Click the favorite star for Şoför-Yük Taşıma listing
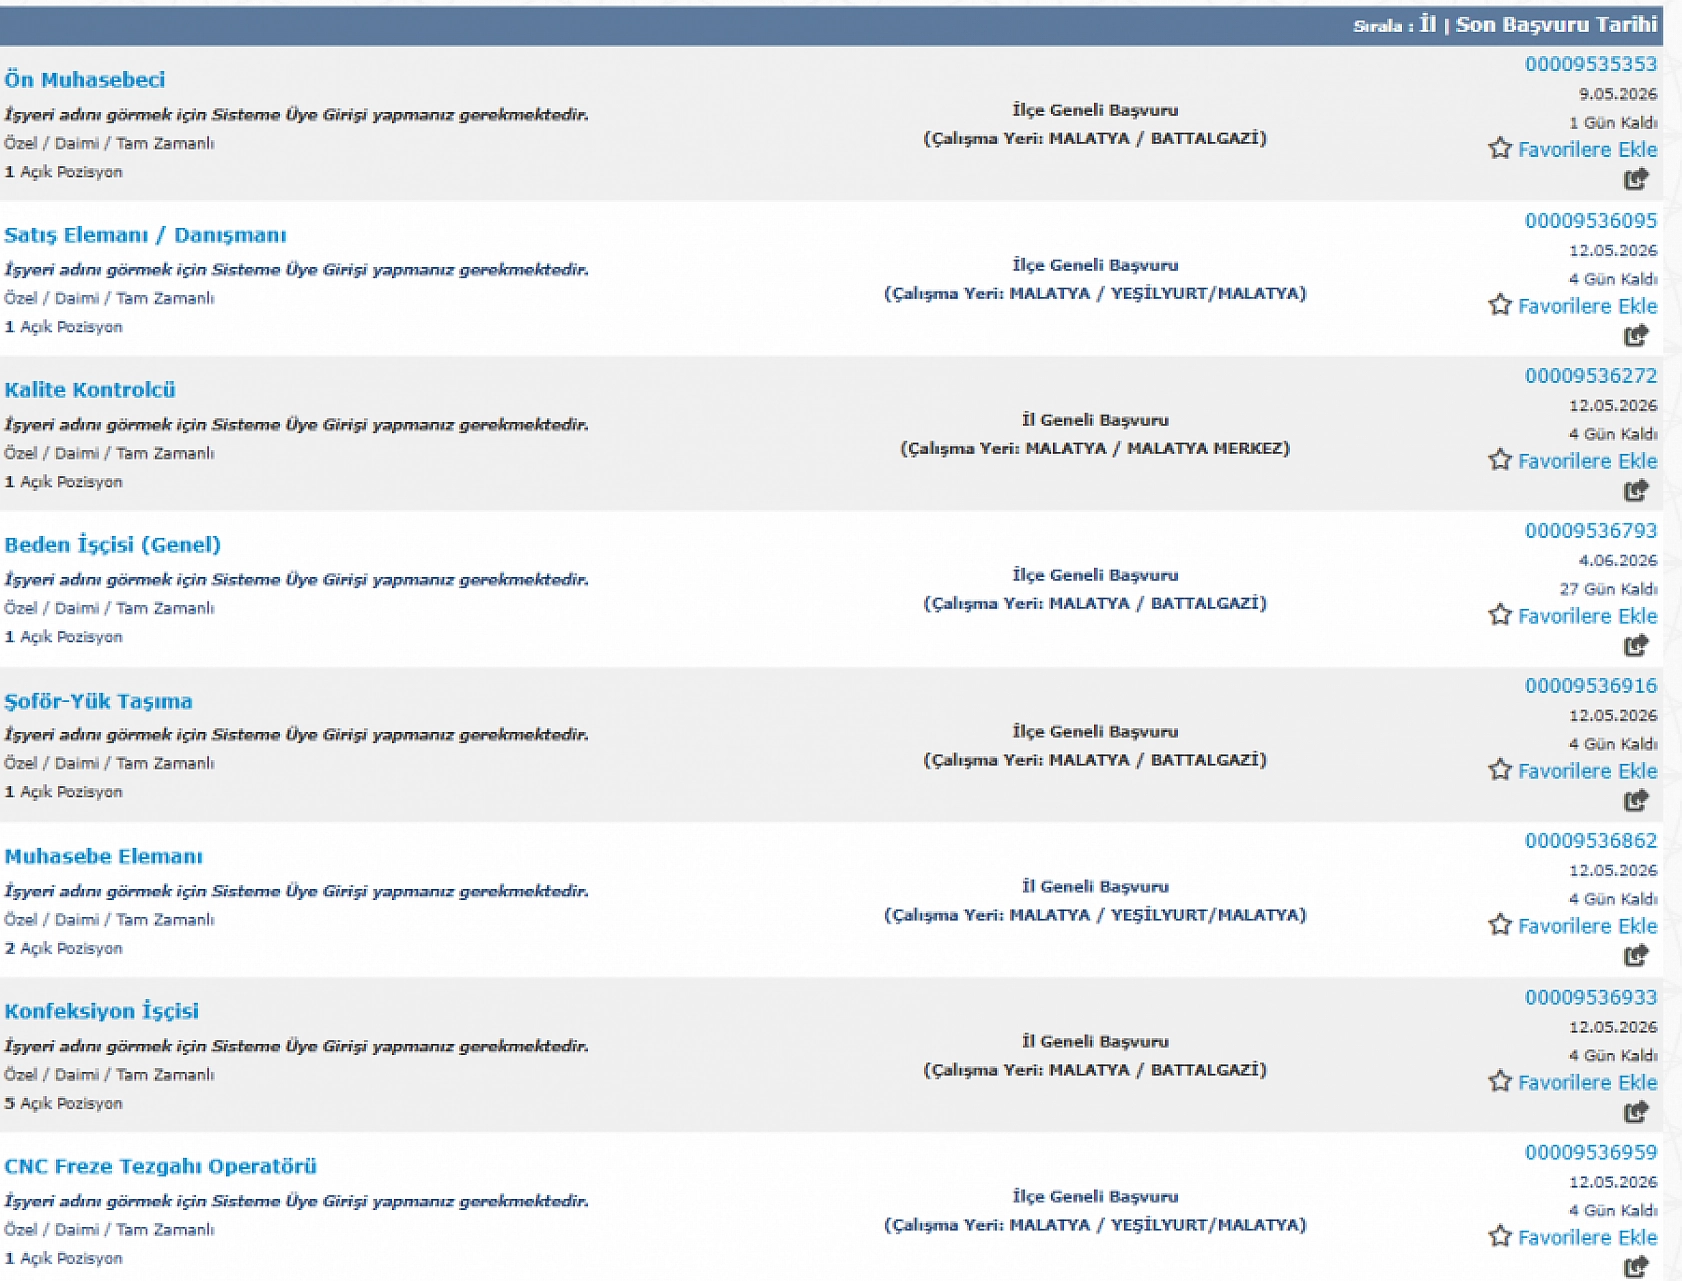The image size is (1682, 1281). click(1499, 770)
